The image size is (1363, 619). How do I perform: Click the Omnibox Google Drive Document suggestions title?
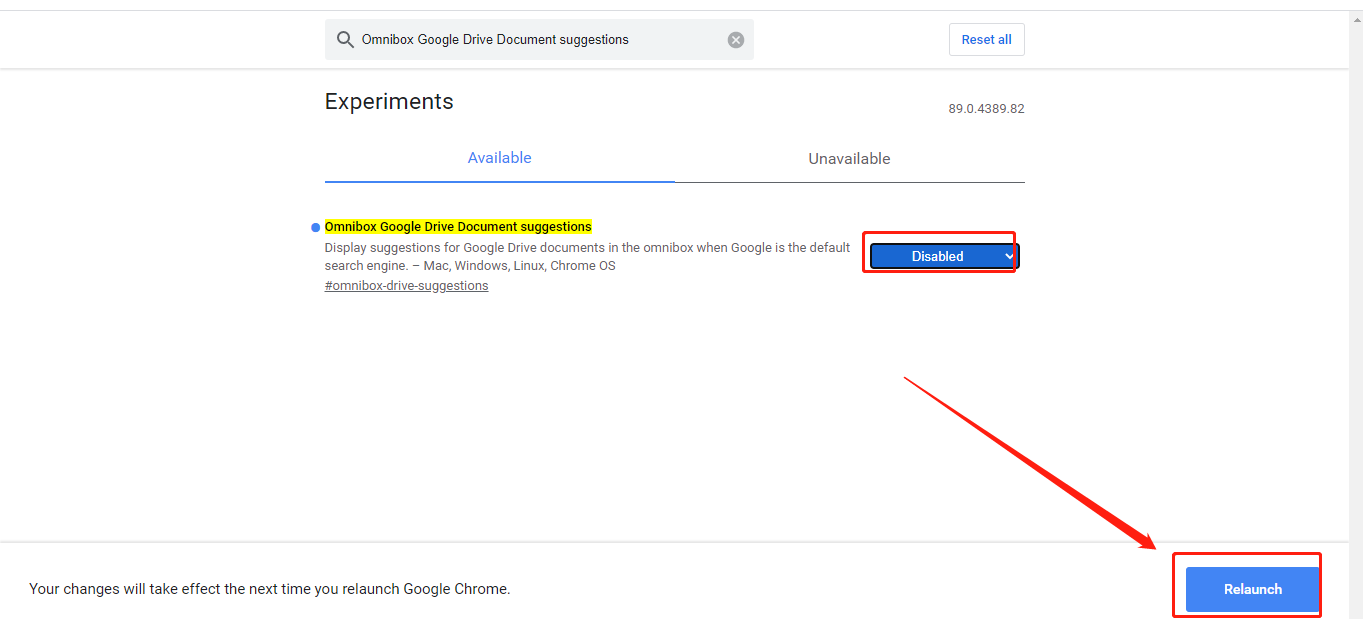(458, 227)
